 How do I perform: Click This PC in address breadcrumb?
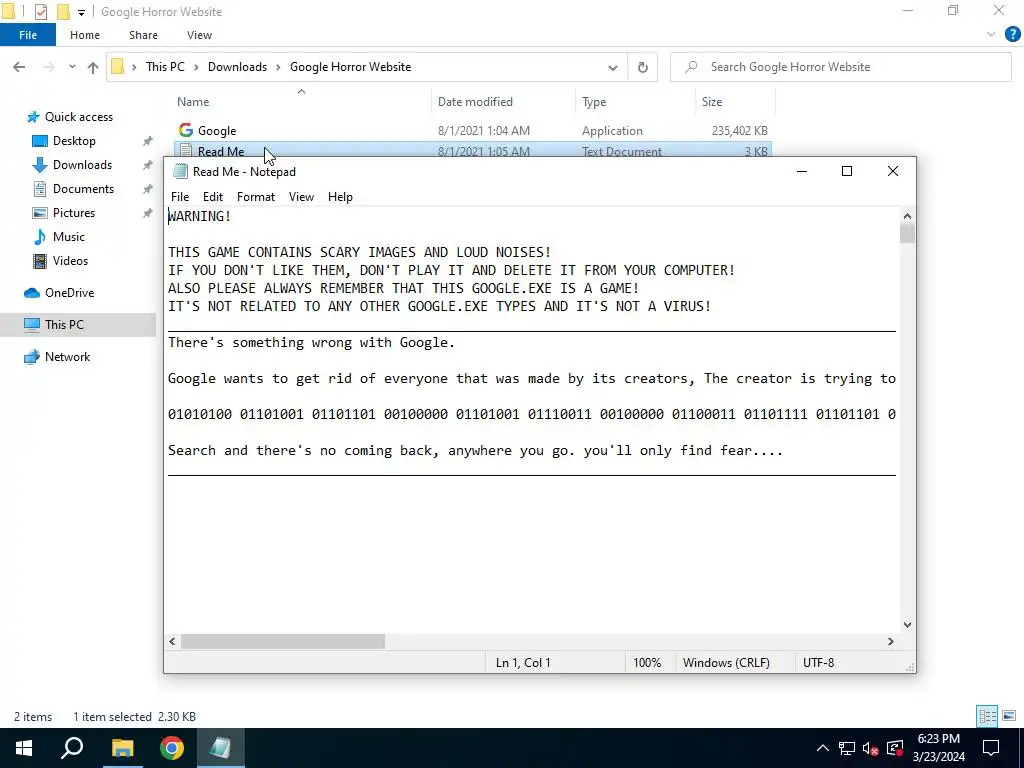[165, 67]
